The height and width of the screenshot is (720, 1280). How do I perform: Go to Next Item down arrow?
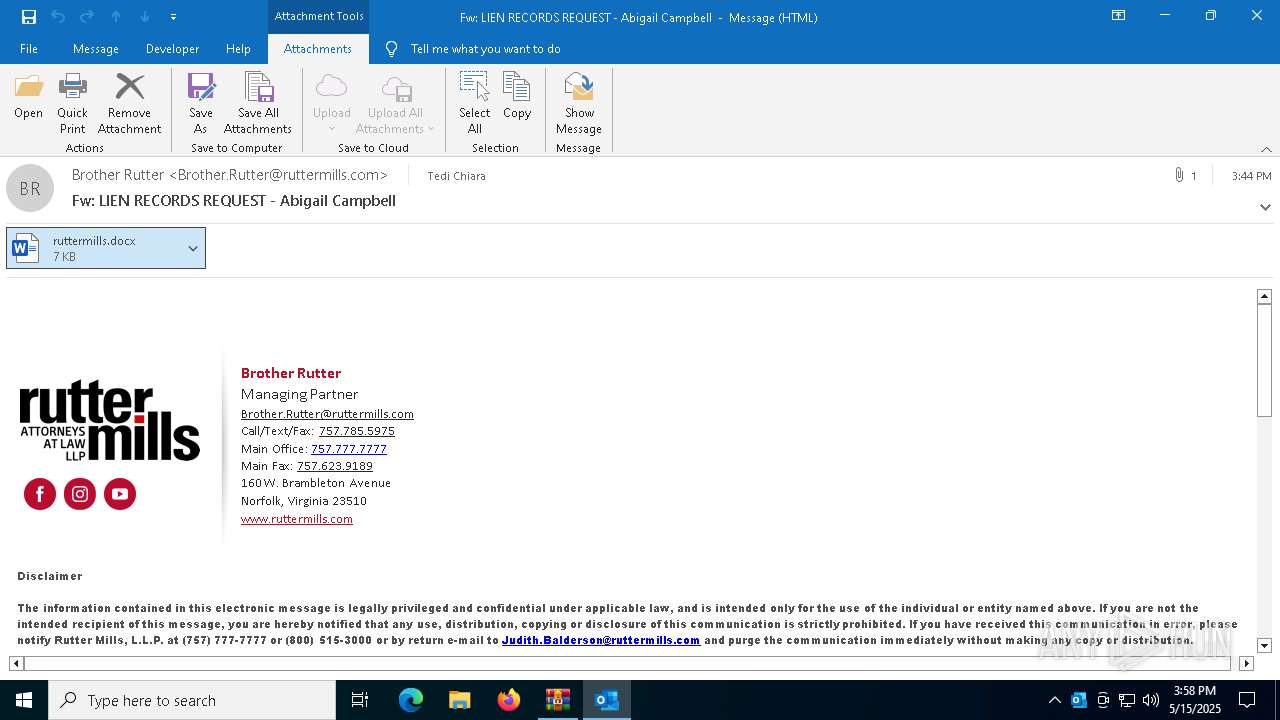tap(145, 17)
